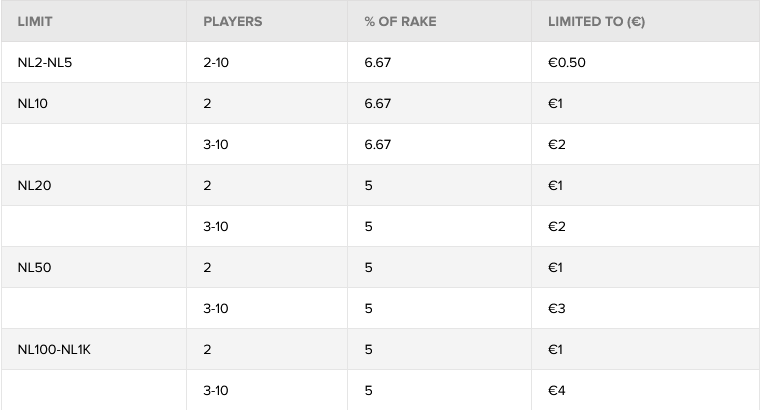Click the players value 2 in NL50 row
Viewport: 761px width, 410px height.
(x=207, y=267)
